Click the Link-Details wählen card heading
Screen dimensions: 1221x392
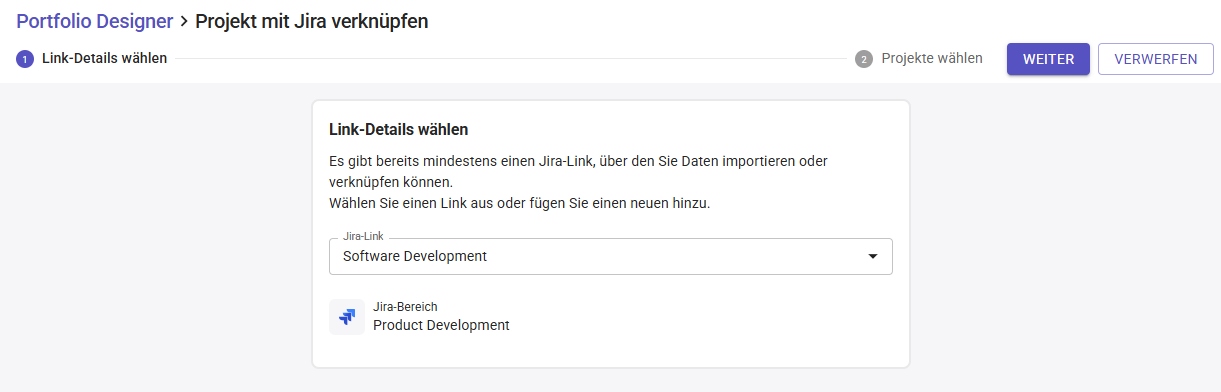point(399,129)
